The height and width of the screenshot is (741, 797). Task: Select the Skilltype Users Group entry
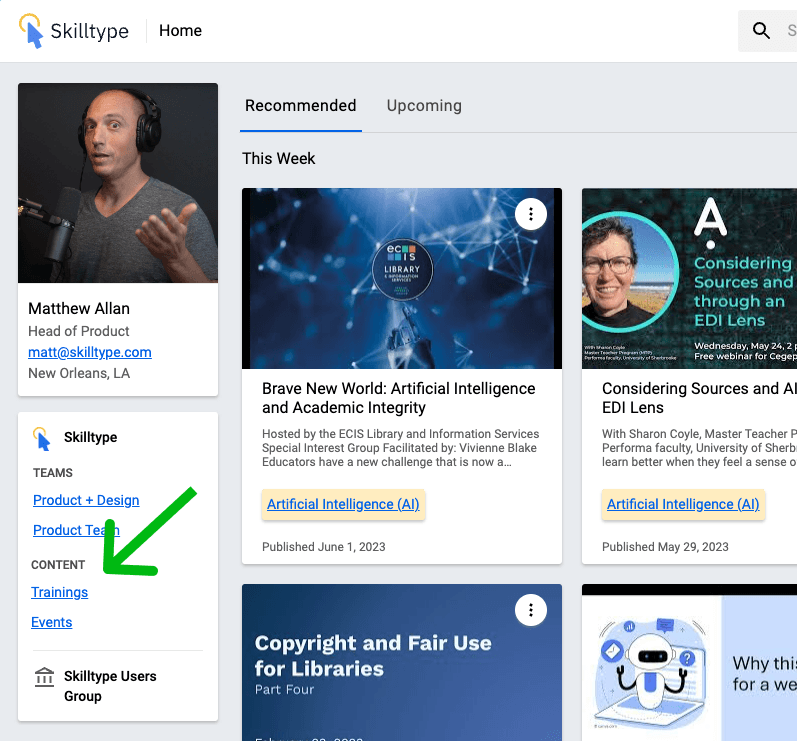[x=110, y=686]
